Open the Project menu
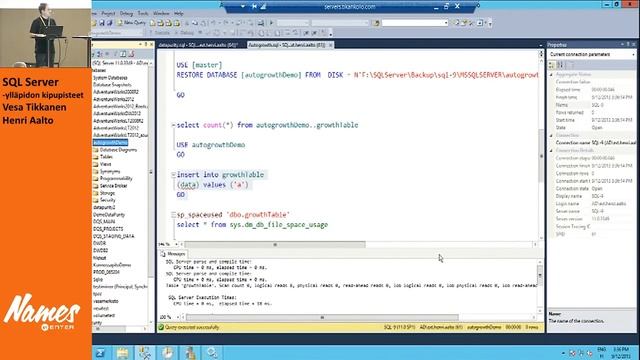640x360 pixels. pos(108,13)
